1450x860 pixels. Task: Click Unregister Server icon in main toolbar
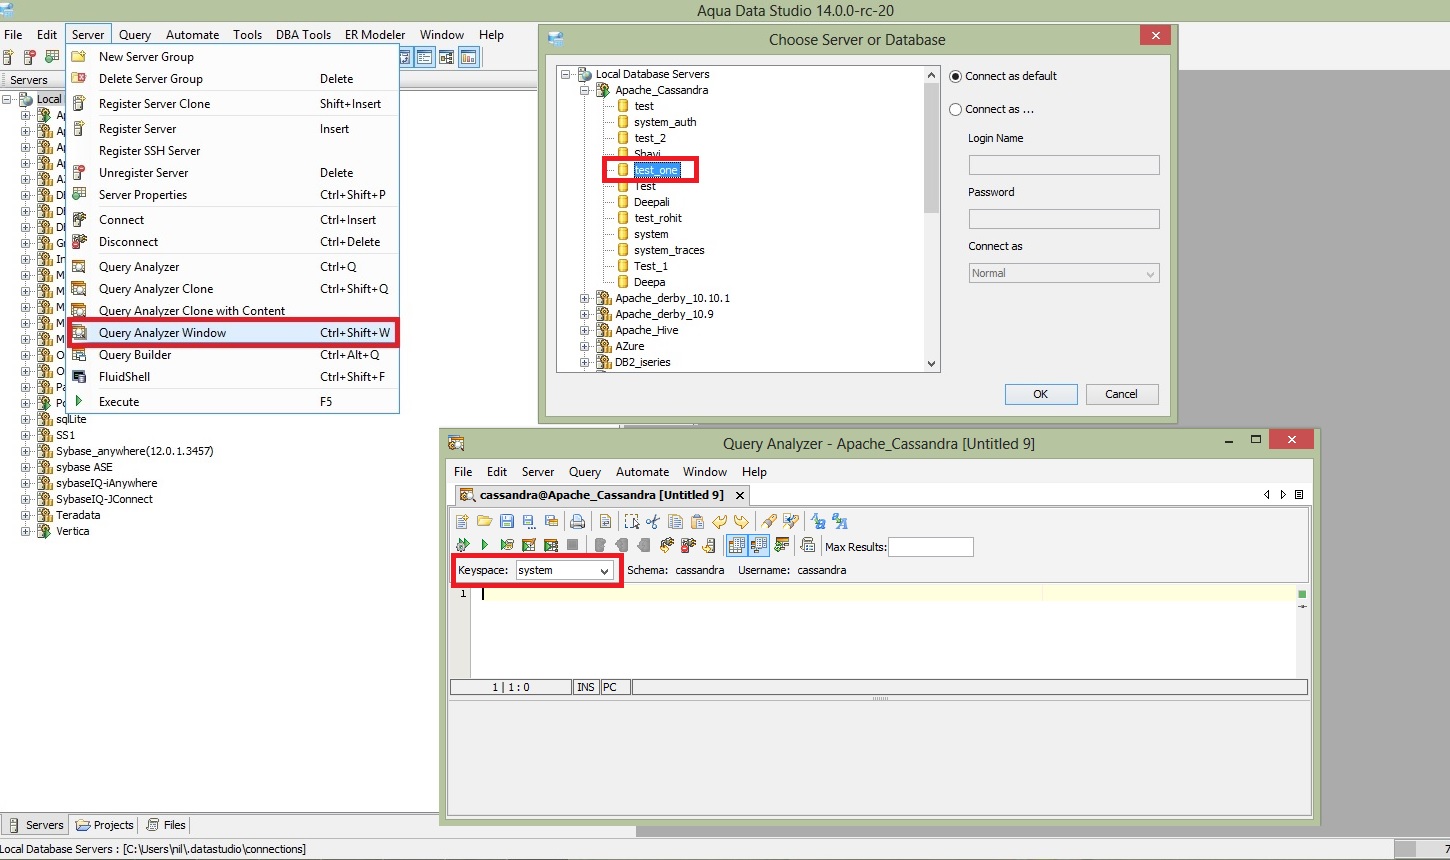(30, 57)
